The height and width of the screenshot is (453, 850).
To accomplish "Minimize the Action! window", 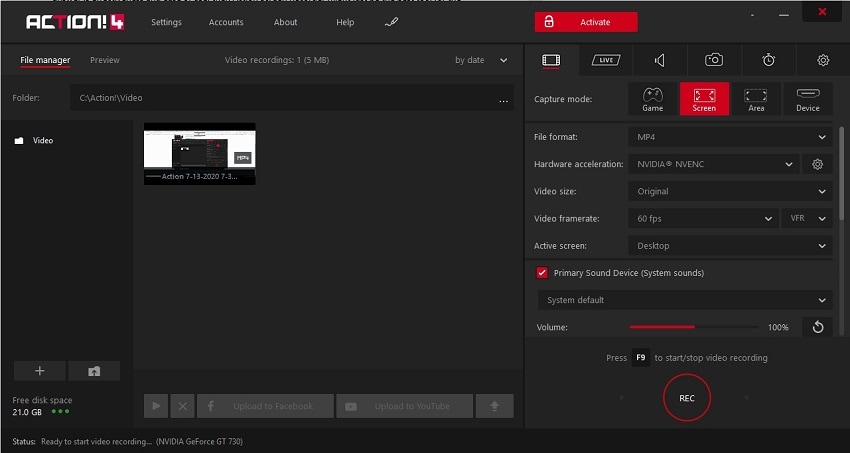I will click(x=784, y=16).
